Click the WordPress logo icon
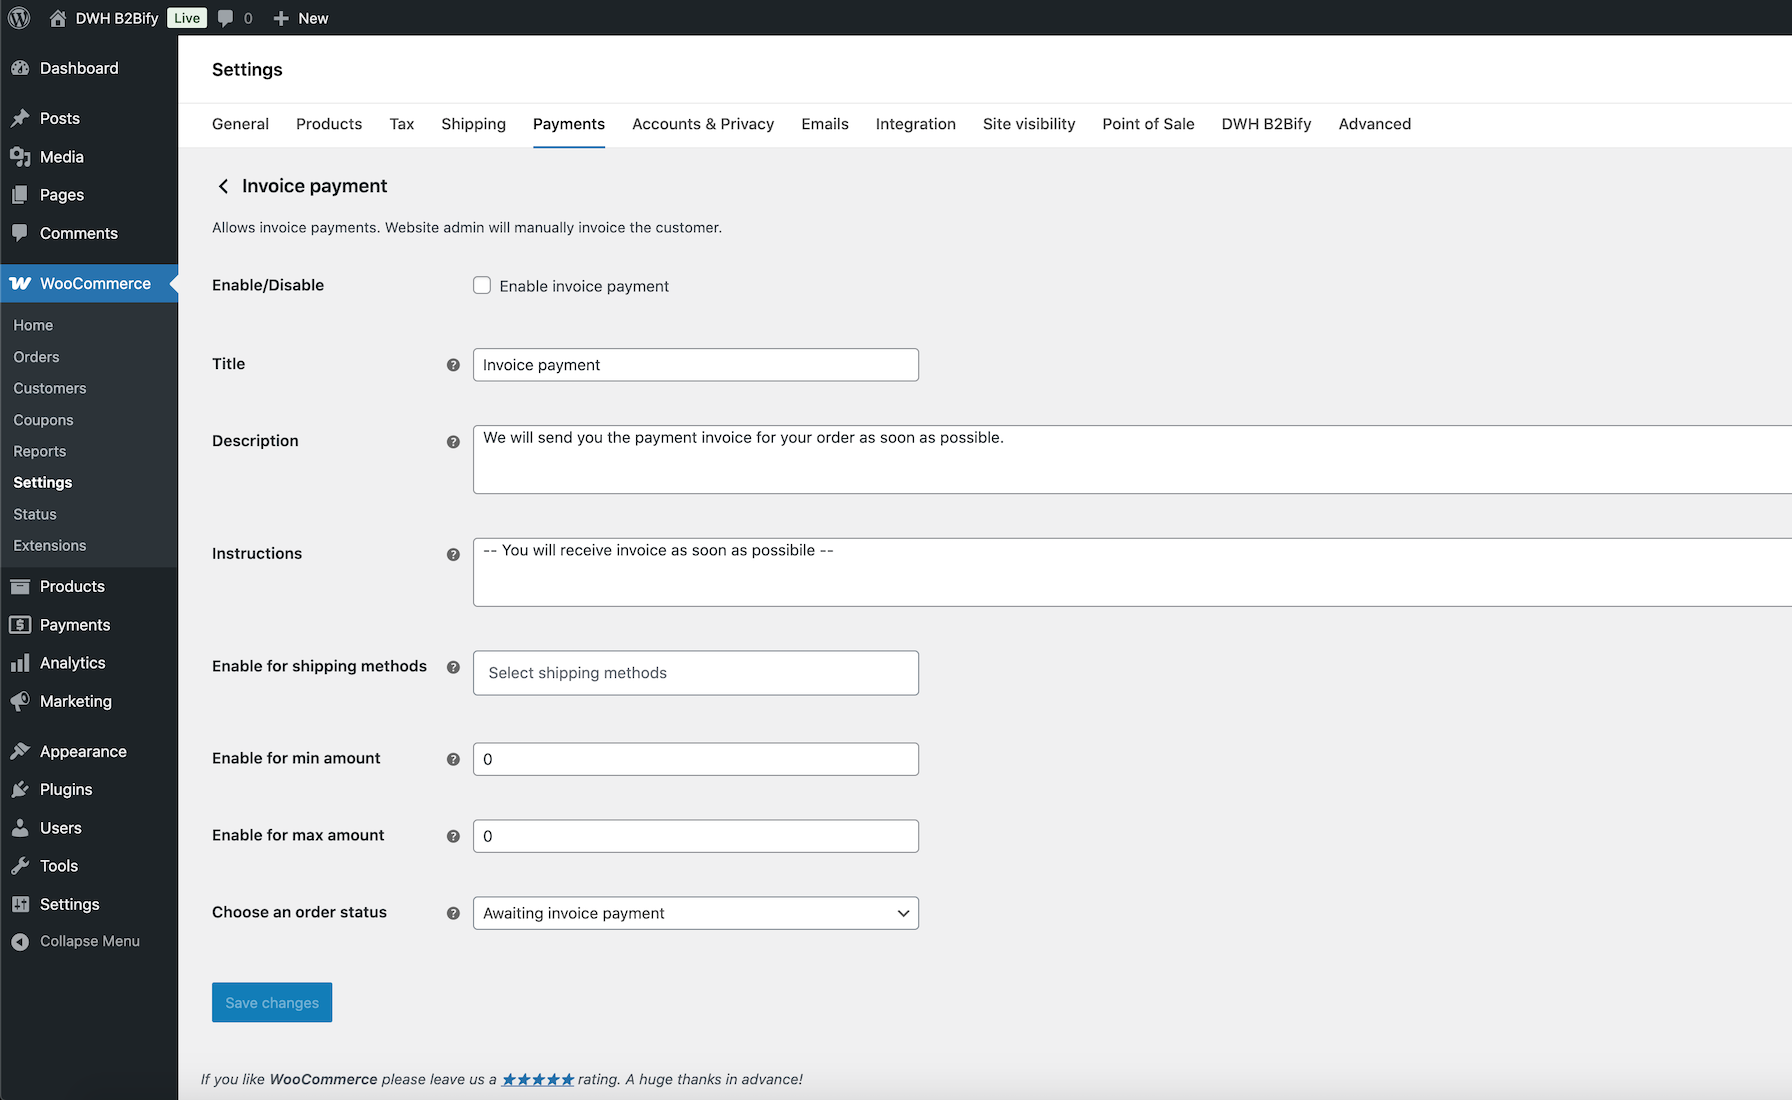Image resolution: width=1792 pixels, height=1100 pixels. tap(19, 18)
